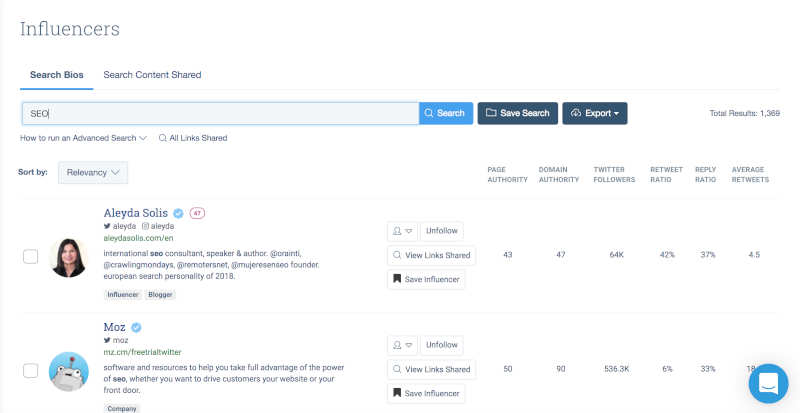Select the Moz row checkbox

click(31, 371)
